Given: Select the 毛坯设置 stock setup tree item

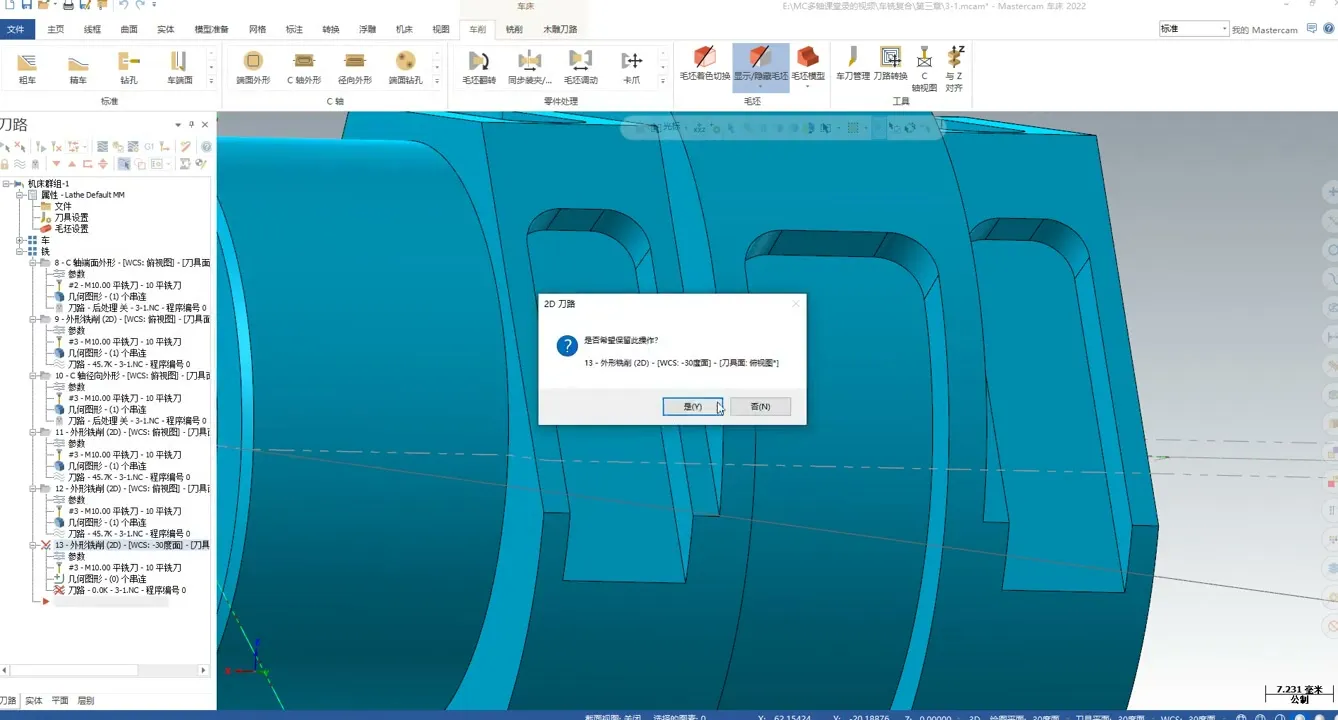Looking at the screenshot, I should coord(71,229).
